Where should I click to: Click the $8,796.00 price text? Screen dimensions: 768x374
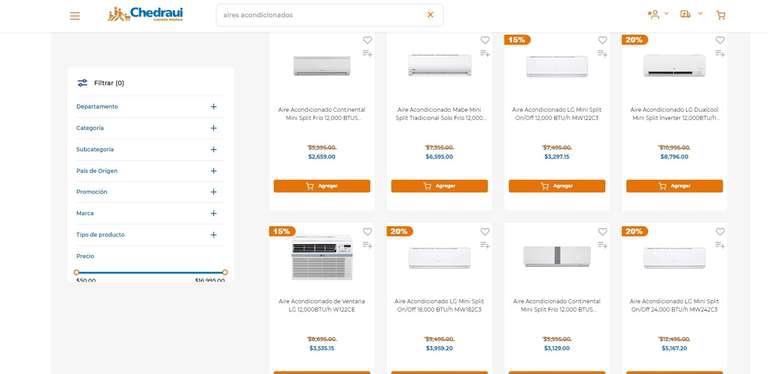tap(674, 157)
